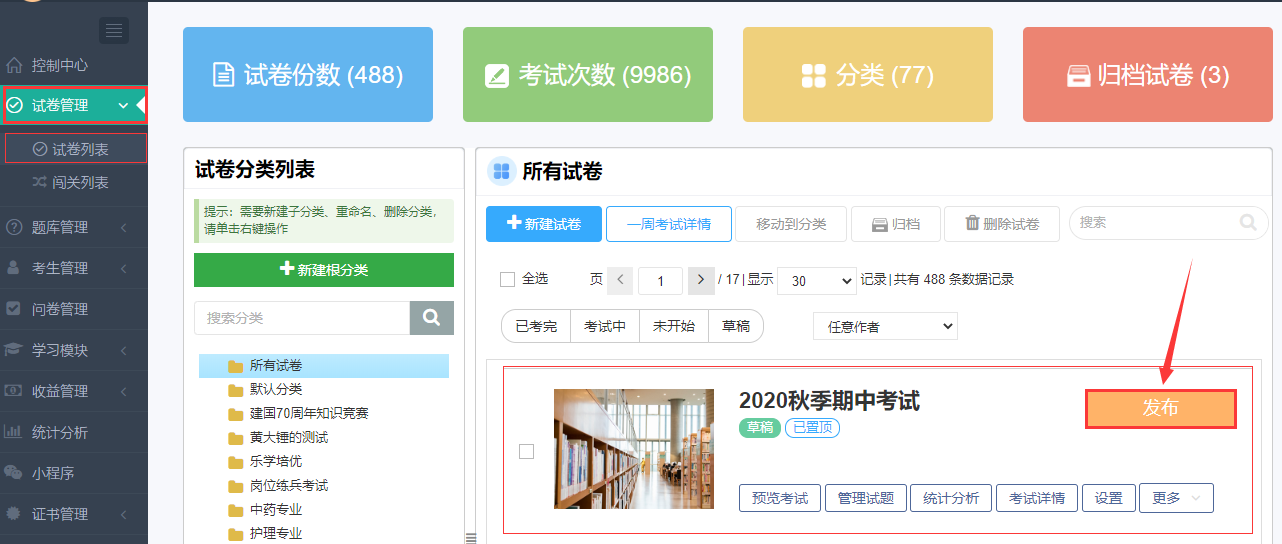The height and width of the screenshot is (544, 1282).
Task: Go to previous page arrow
Action: tap(620, 280)
